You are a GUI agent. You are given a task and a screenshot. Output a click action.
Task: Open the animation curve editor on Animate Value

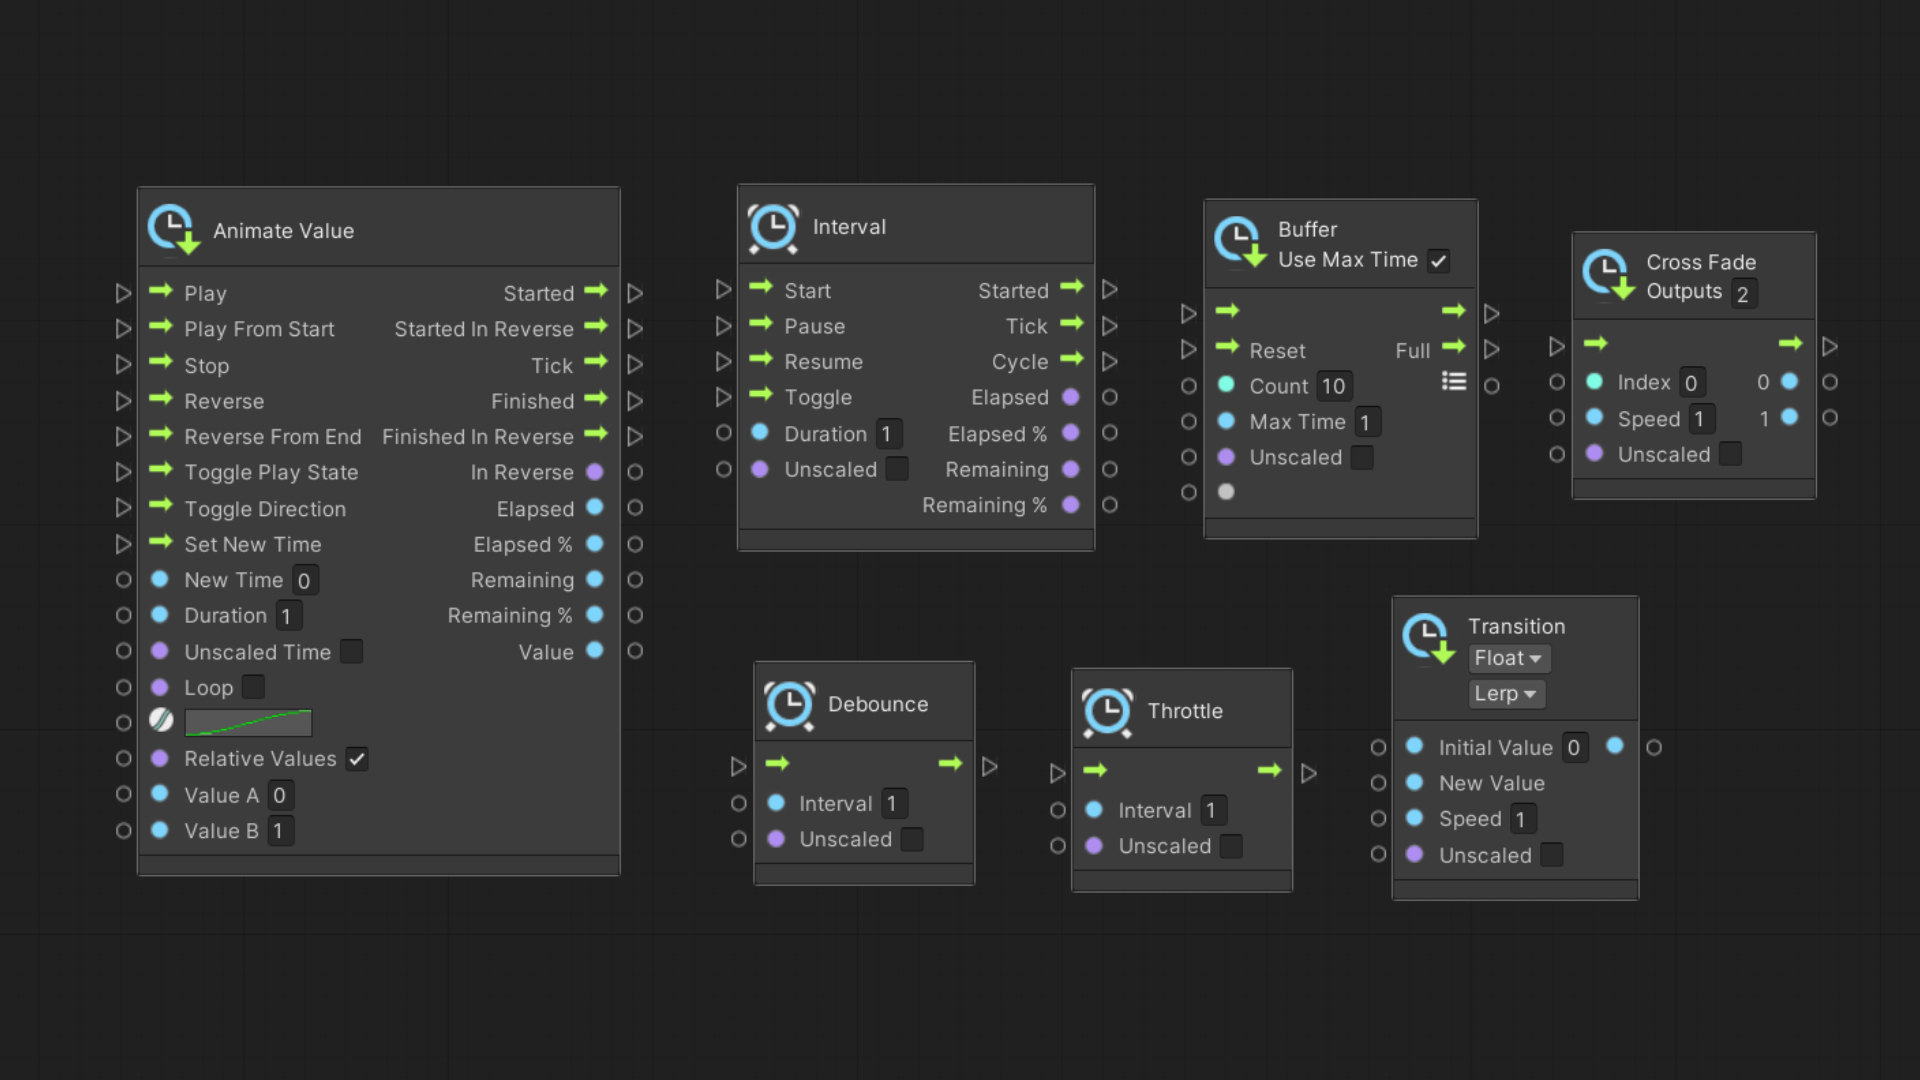(248, 721)
